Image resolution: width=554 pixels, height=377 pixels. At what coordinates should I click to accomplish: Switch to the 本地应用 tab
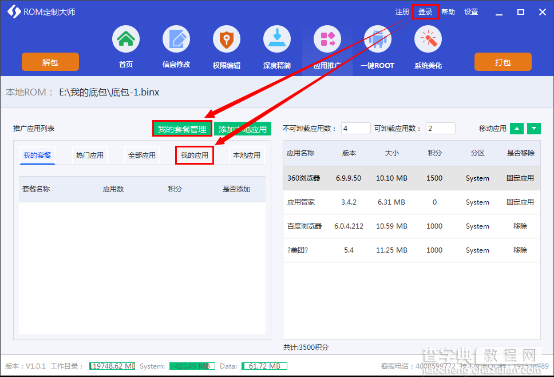pos(247,155)
